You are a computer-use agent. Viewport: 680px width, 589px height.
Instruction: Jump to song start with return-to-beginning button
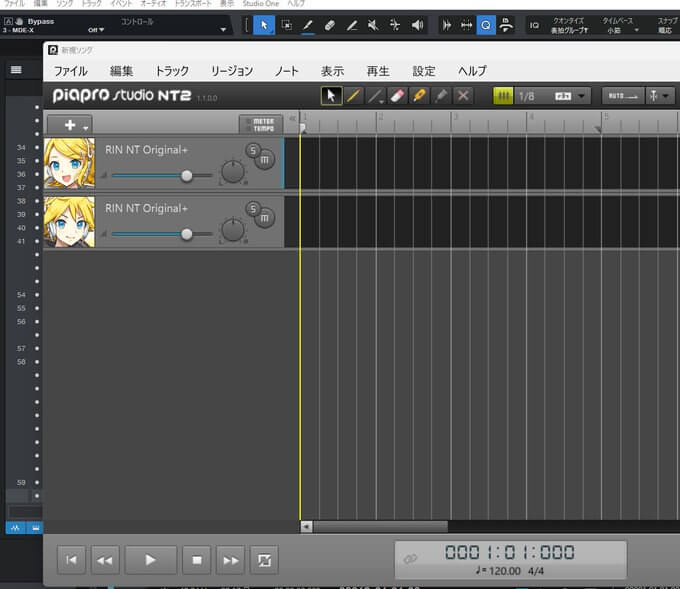(x=70, y=560)
